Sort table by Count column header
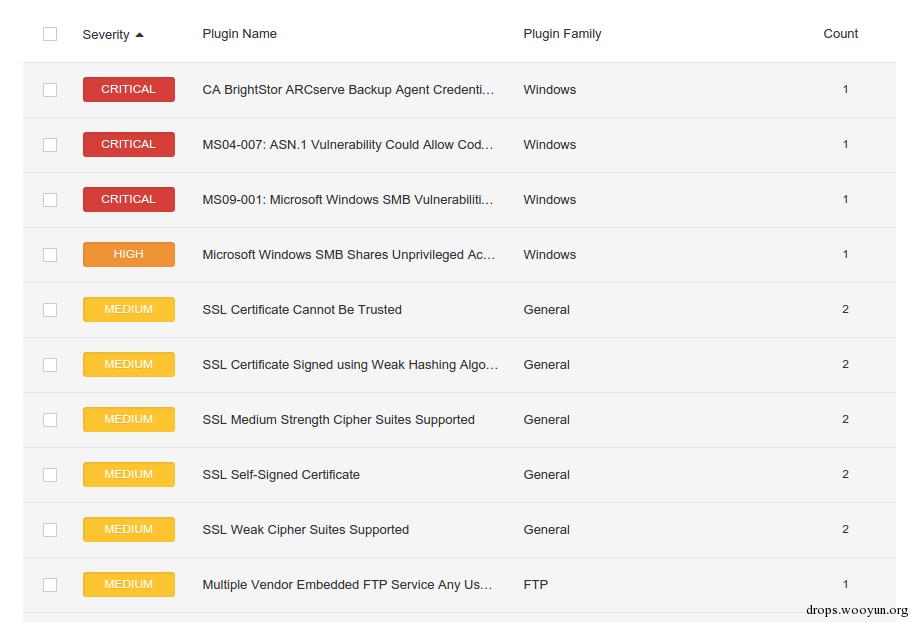 (840, 34)
